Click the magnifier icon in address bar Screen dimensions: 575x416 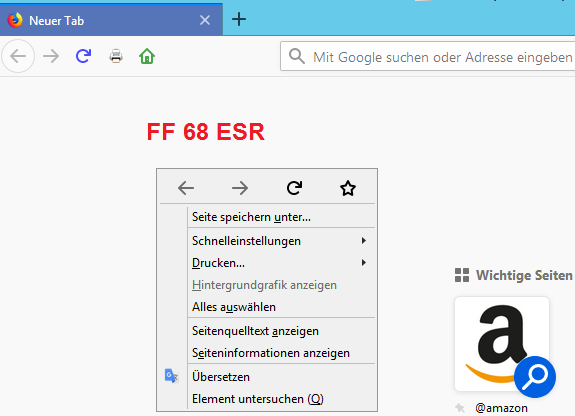(297, 56)
